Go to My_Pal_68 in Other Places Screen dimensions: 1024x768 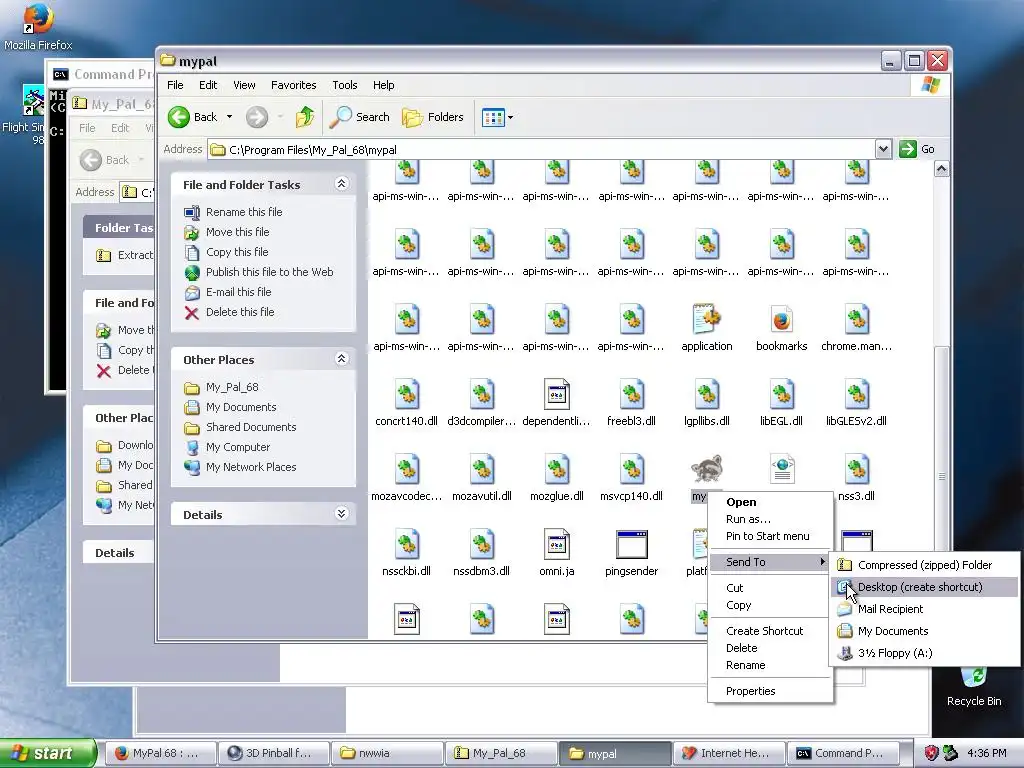(x=232, y=387)
